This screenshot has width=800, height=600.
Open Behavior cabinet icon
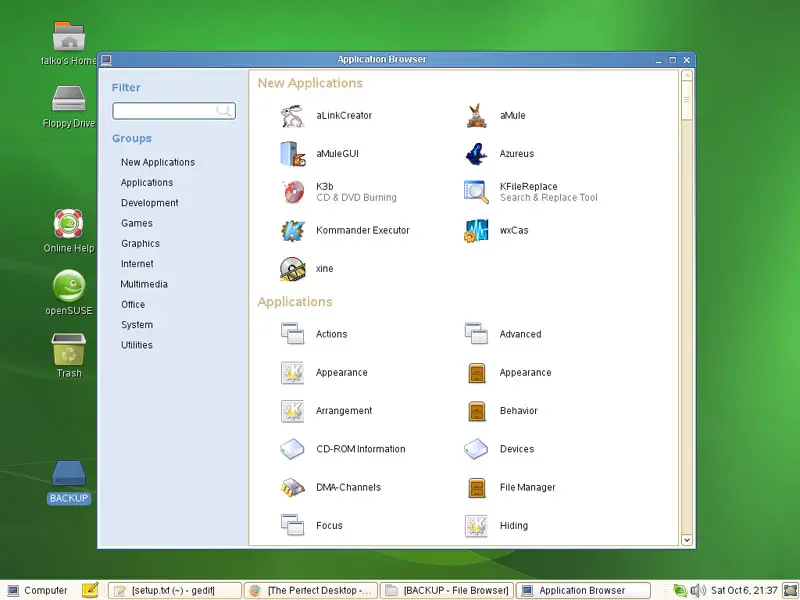477,411
